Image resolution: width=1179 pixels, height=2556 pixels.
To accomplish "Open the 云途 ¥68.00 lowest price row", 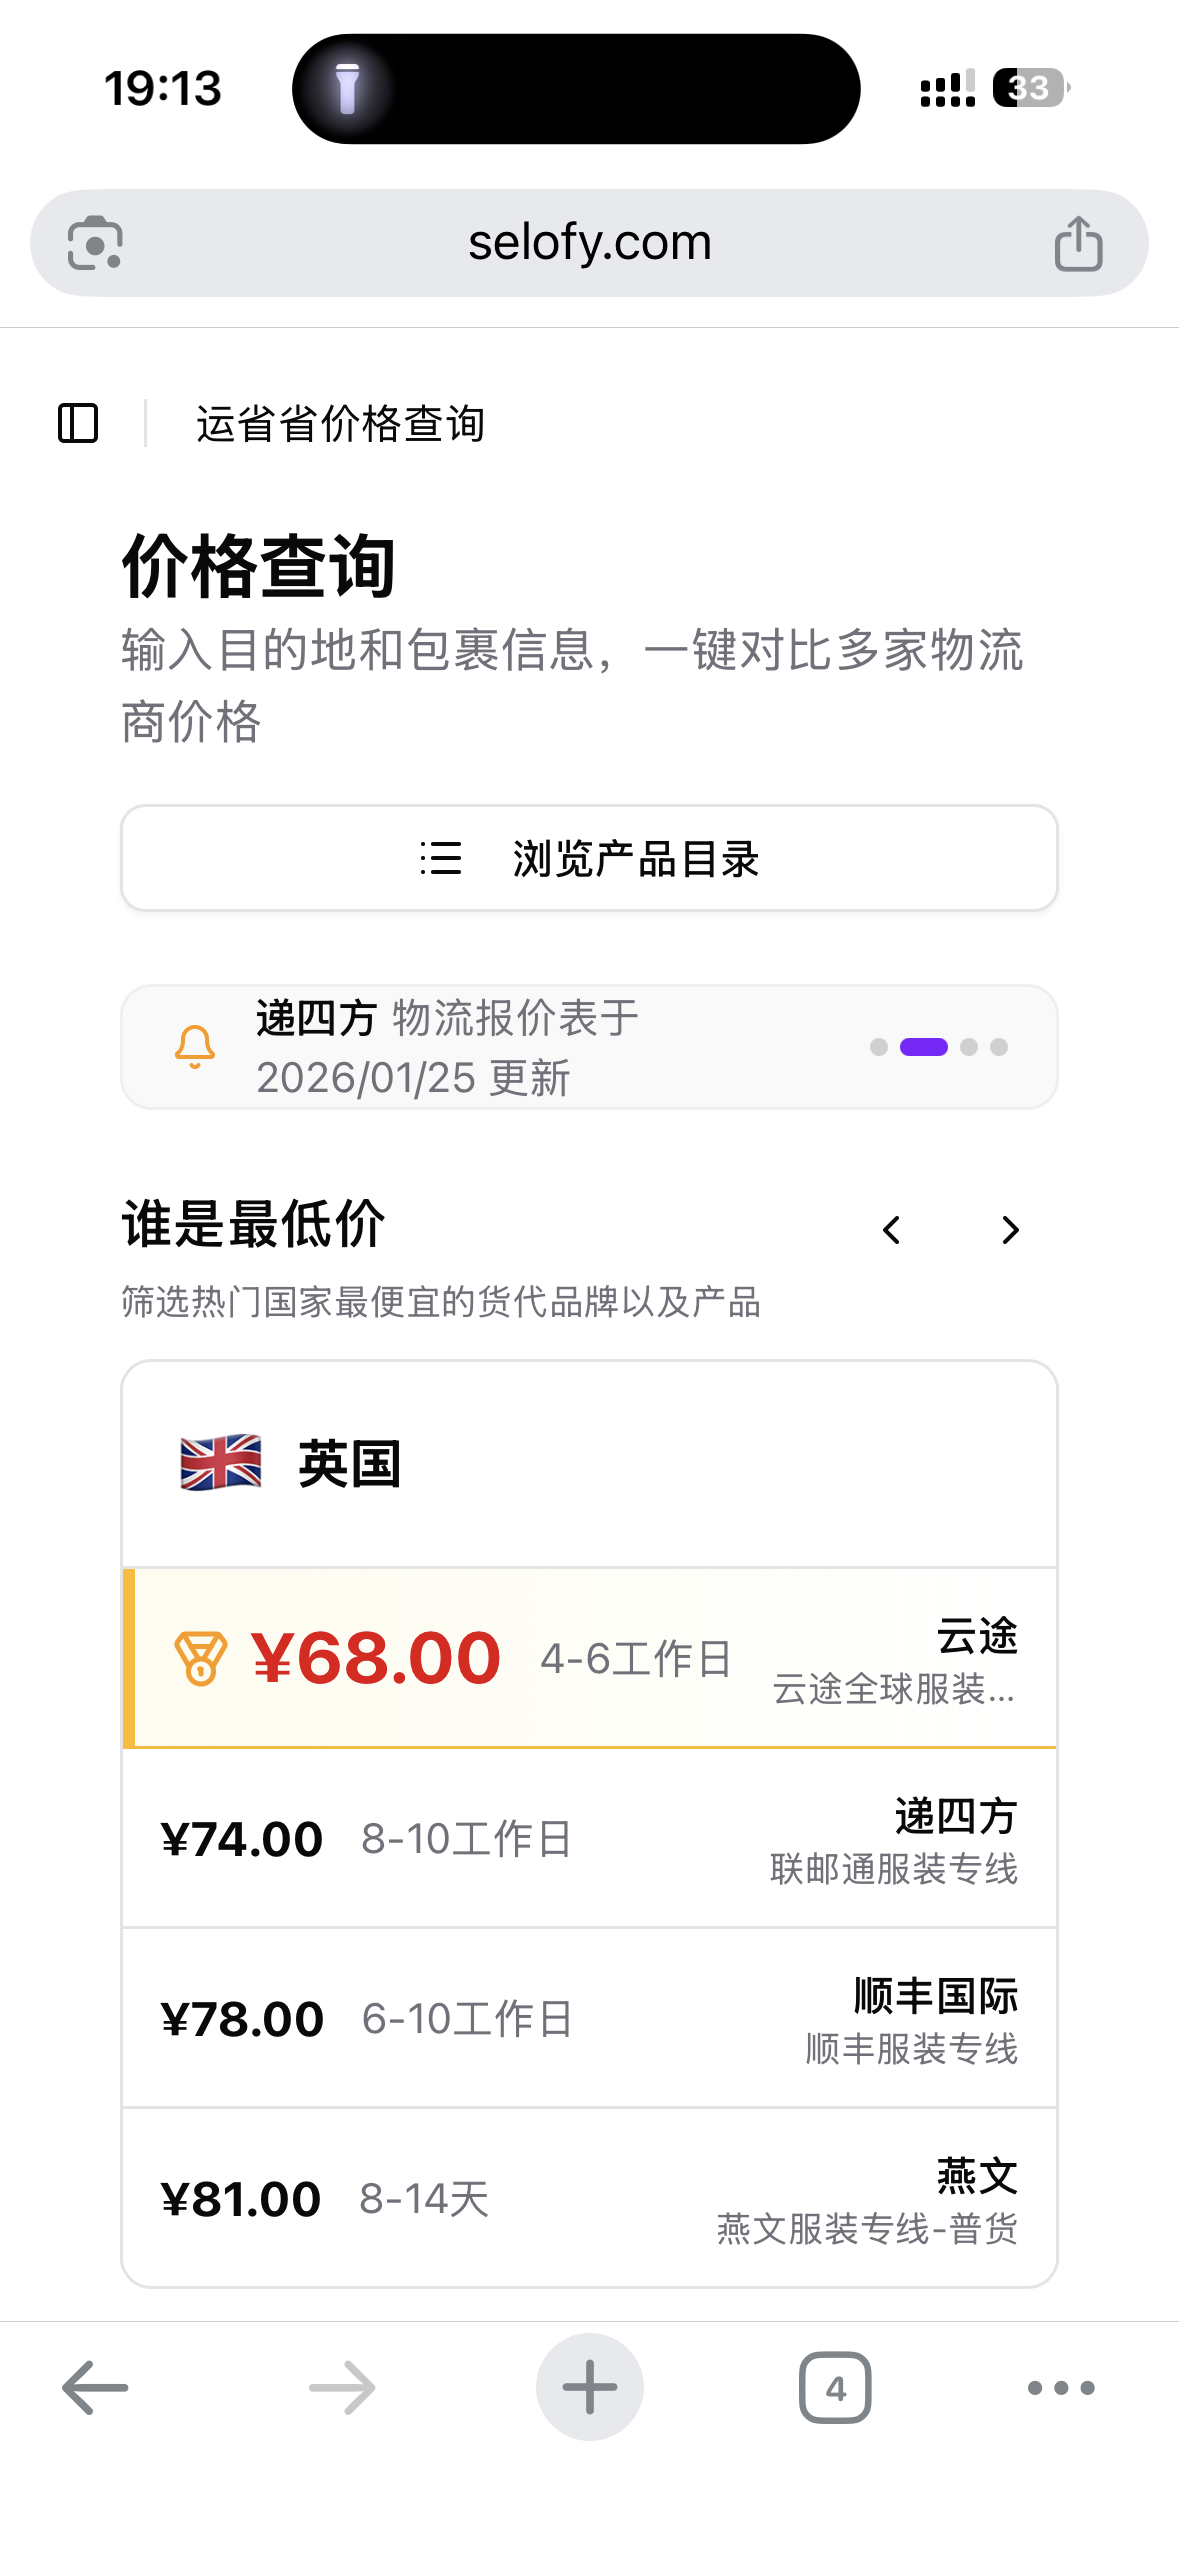I will [589, 1658].
